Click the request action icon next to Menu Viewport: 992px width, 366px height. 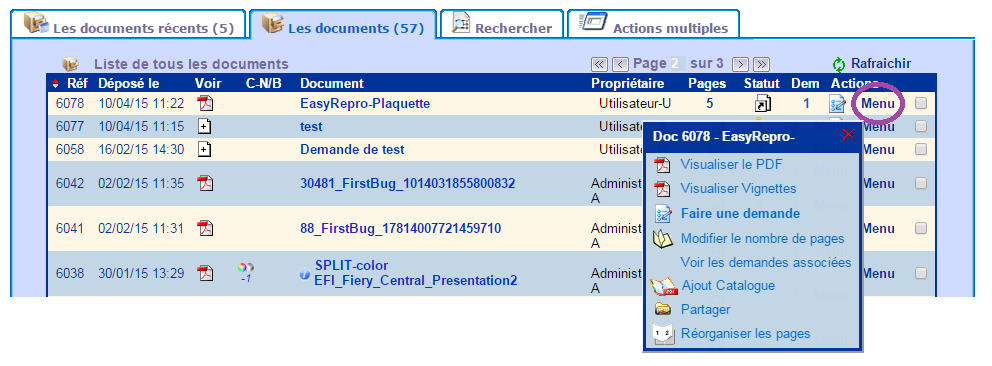click(x=838, y=104)
